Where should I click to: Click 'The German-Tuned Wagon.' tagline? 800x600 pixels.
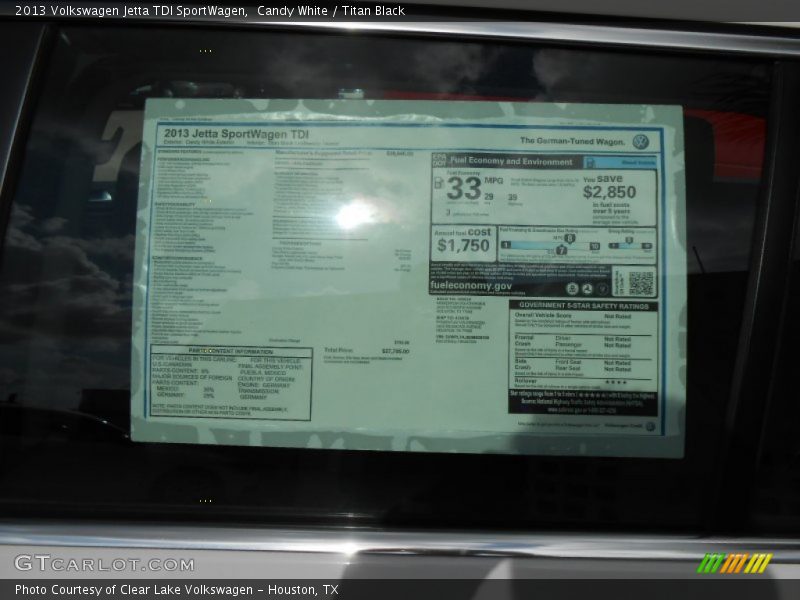click(x=572, y=141)
